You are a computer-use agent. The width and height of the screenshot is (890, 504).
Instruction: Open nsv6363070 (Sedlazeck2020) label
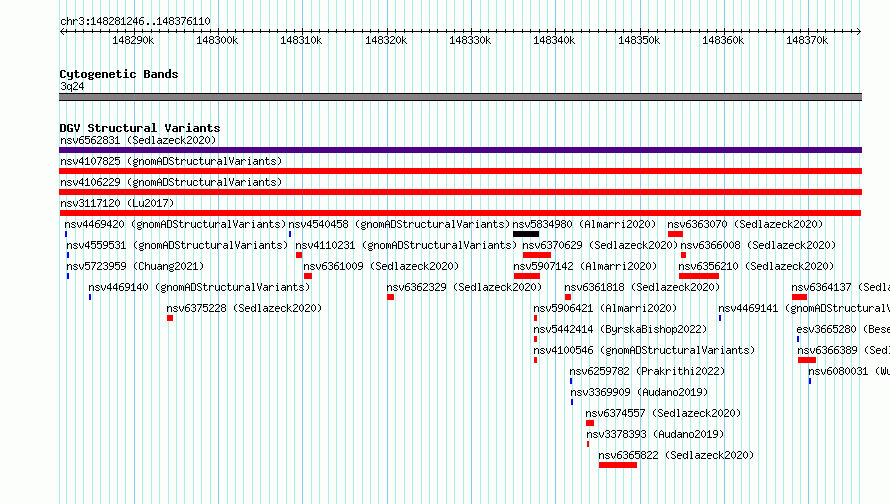(745, 224)
